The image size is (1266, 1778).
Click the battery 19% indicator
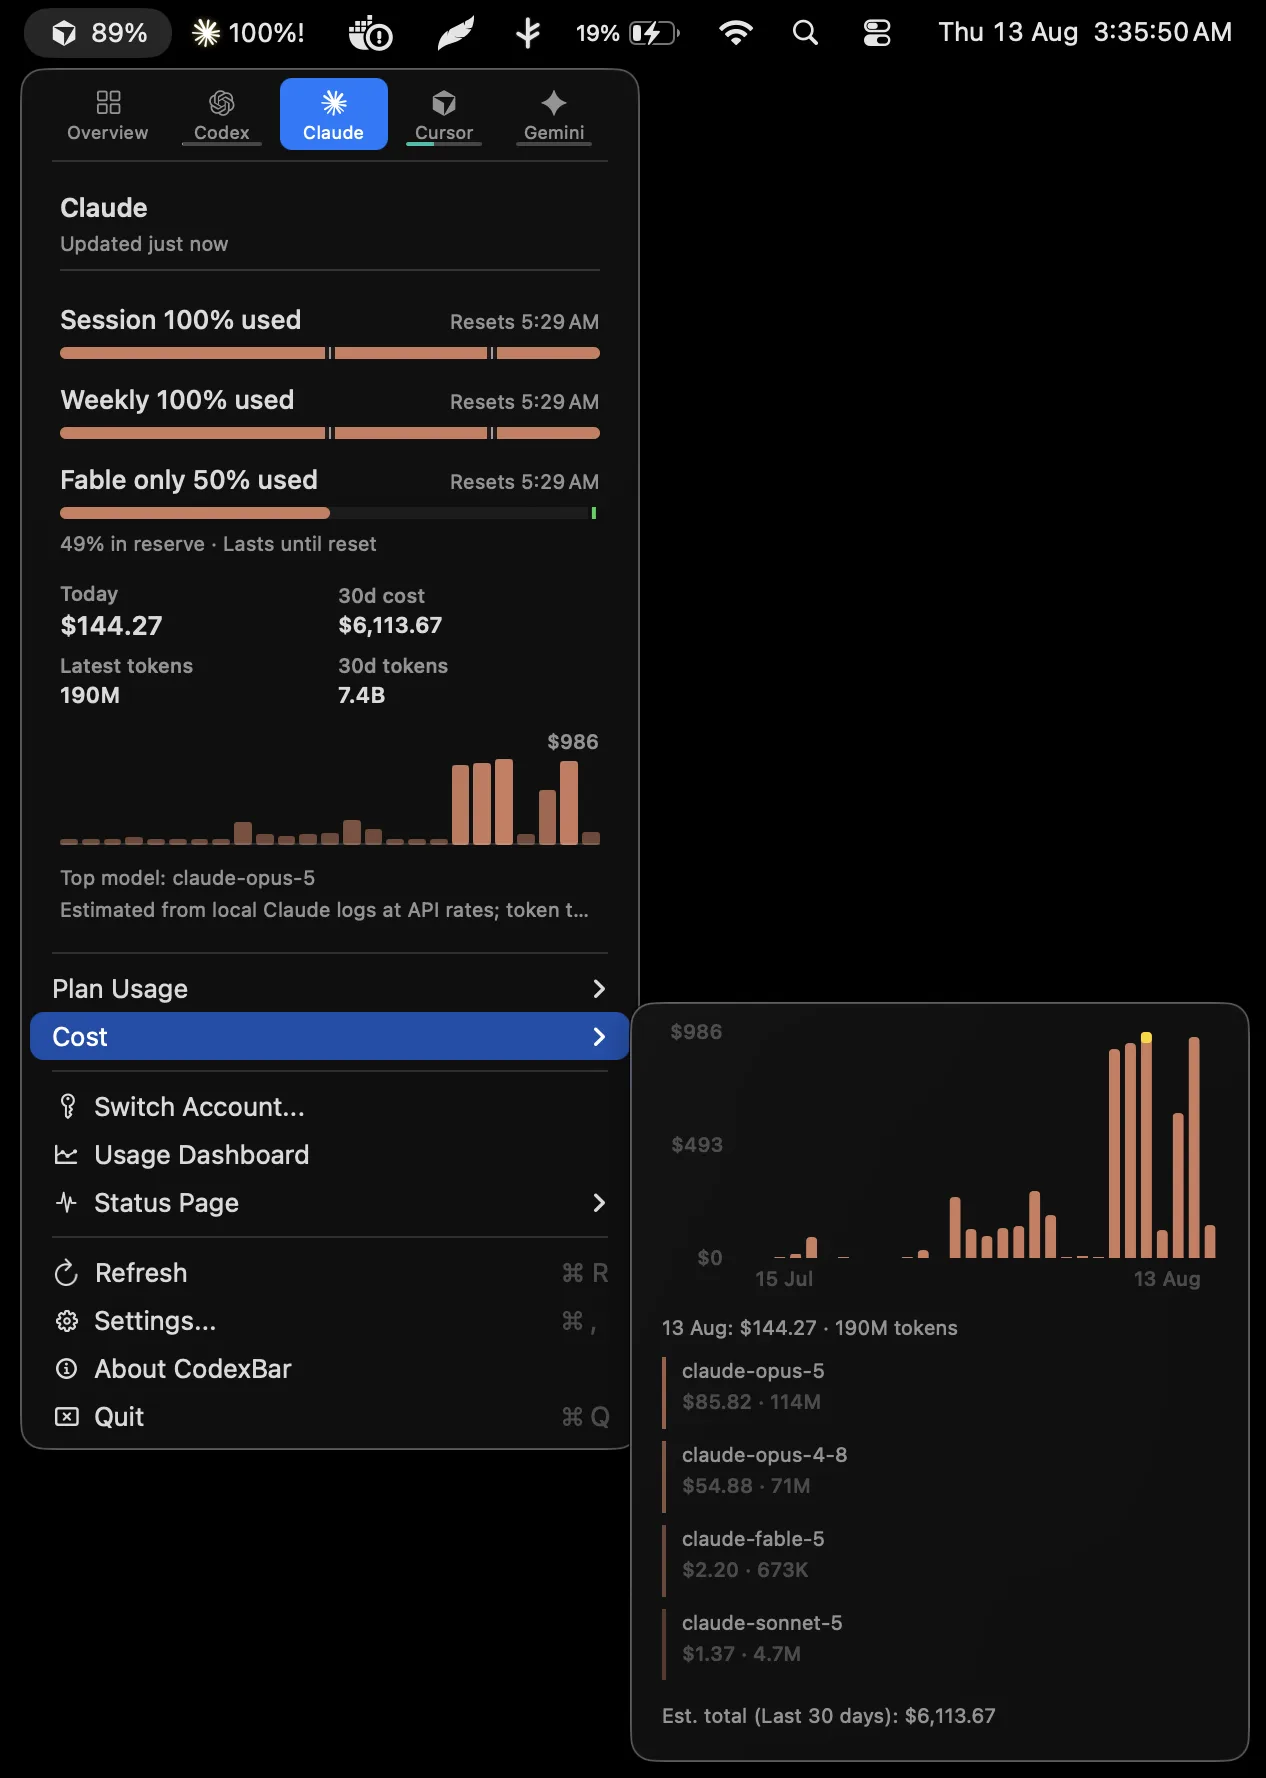tap(627, 33)
